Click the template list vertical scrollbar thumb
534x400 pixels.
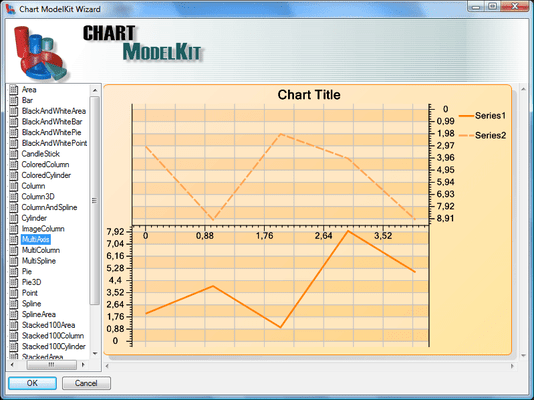[95, 201]
